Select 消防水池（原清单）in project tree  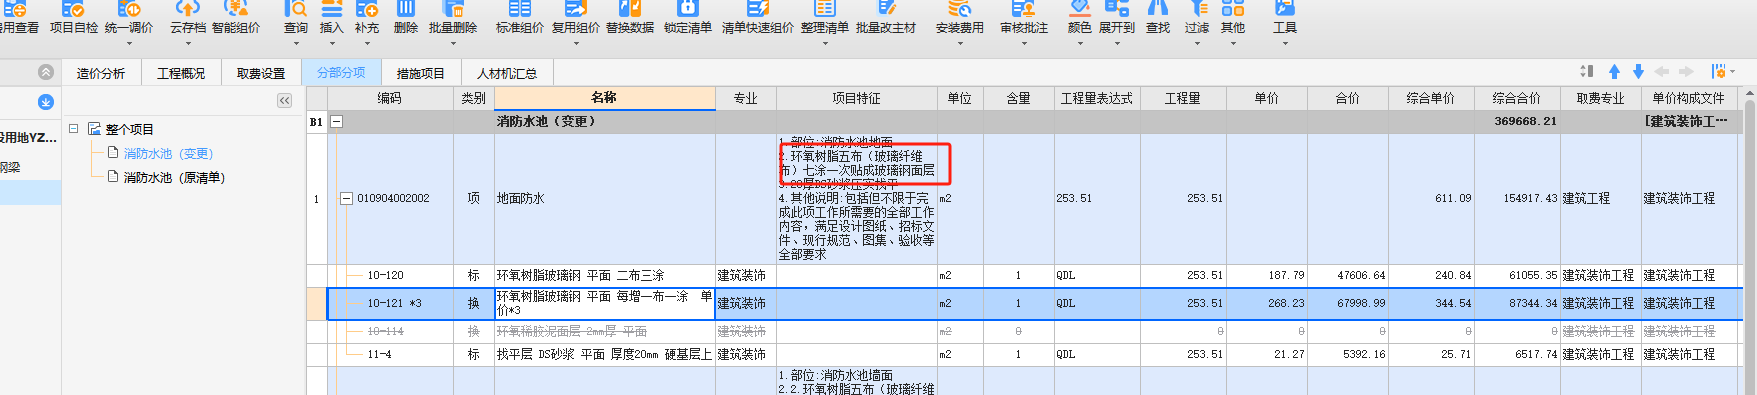174,178
